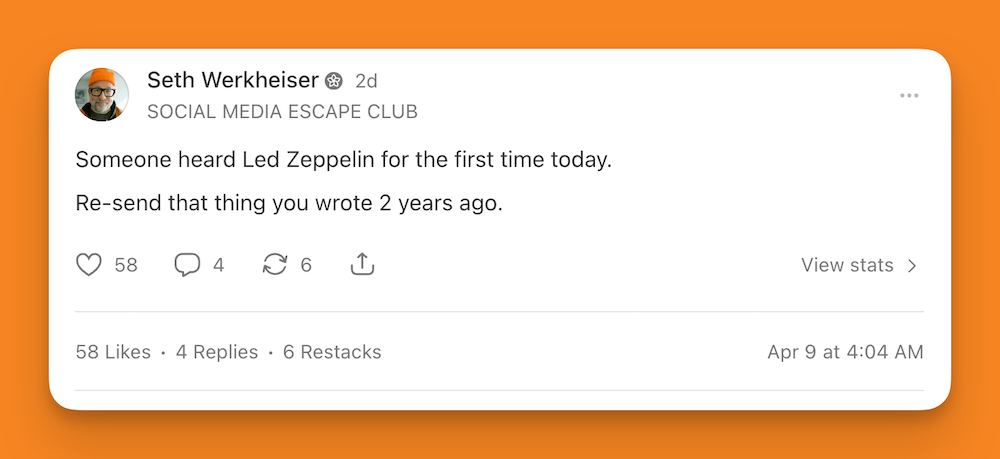The image size is (1000, 459).
Task: Open the SOCIAL MEDIA ESCAPE CLUB publication
Action: (282, 112)
